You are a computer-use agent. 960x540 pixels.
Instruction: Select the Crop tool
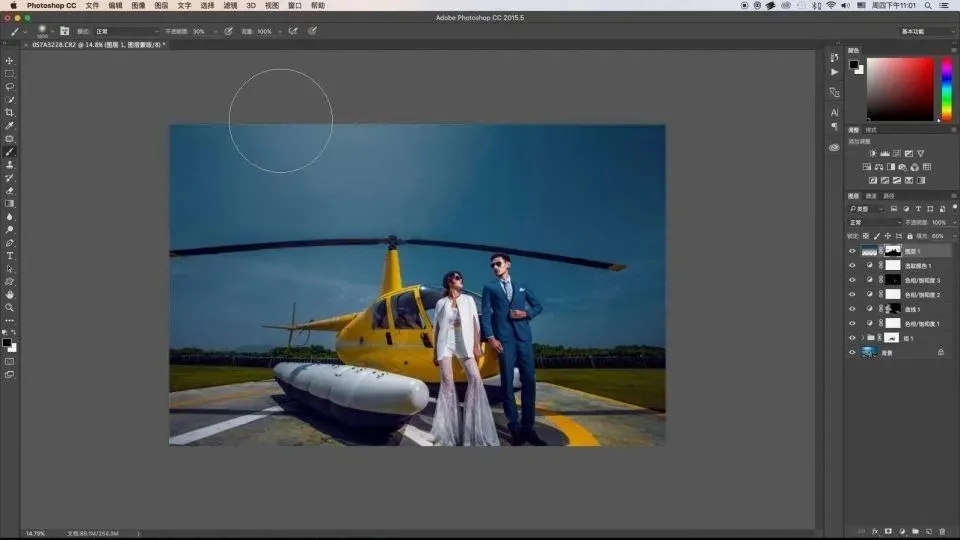coord(10,113)
